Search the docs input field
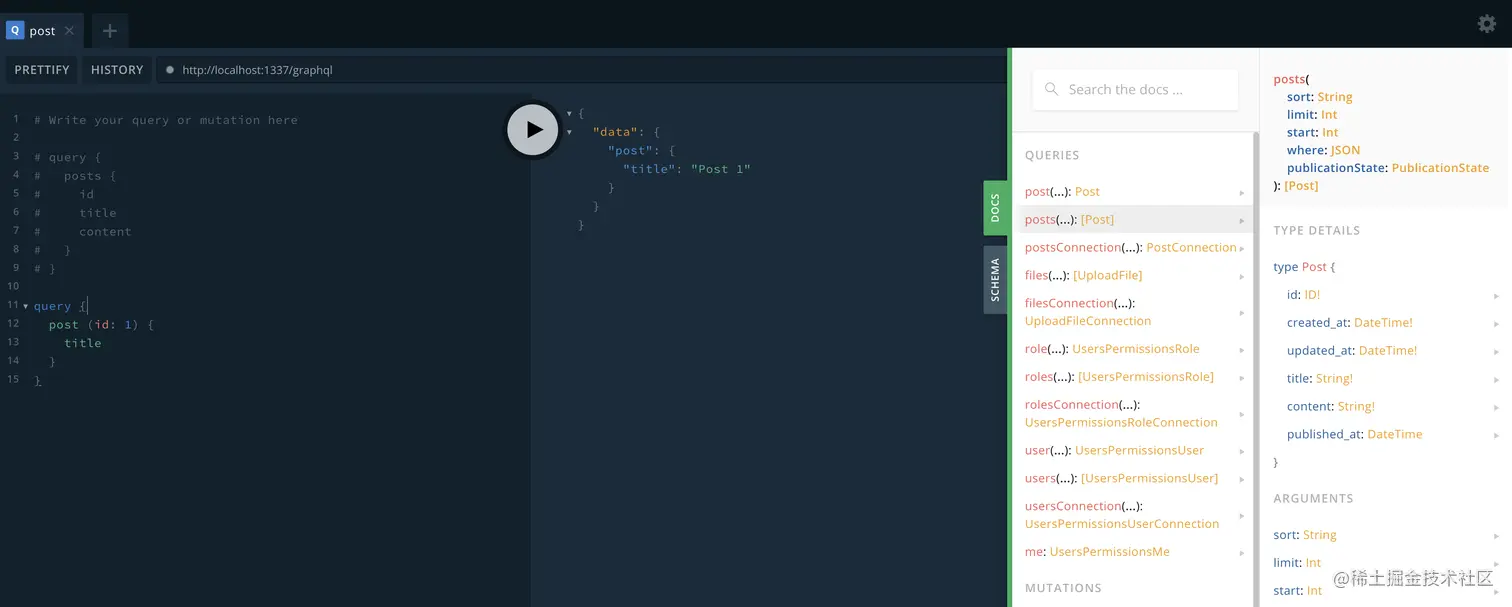The width and height of the screenshot is (1512, 607). [x=1135, y=89]
